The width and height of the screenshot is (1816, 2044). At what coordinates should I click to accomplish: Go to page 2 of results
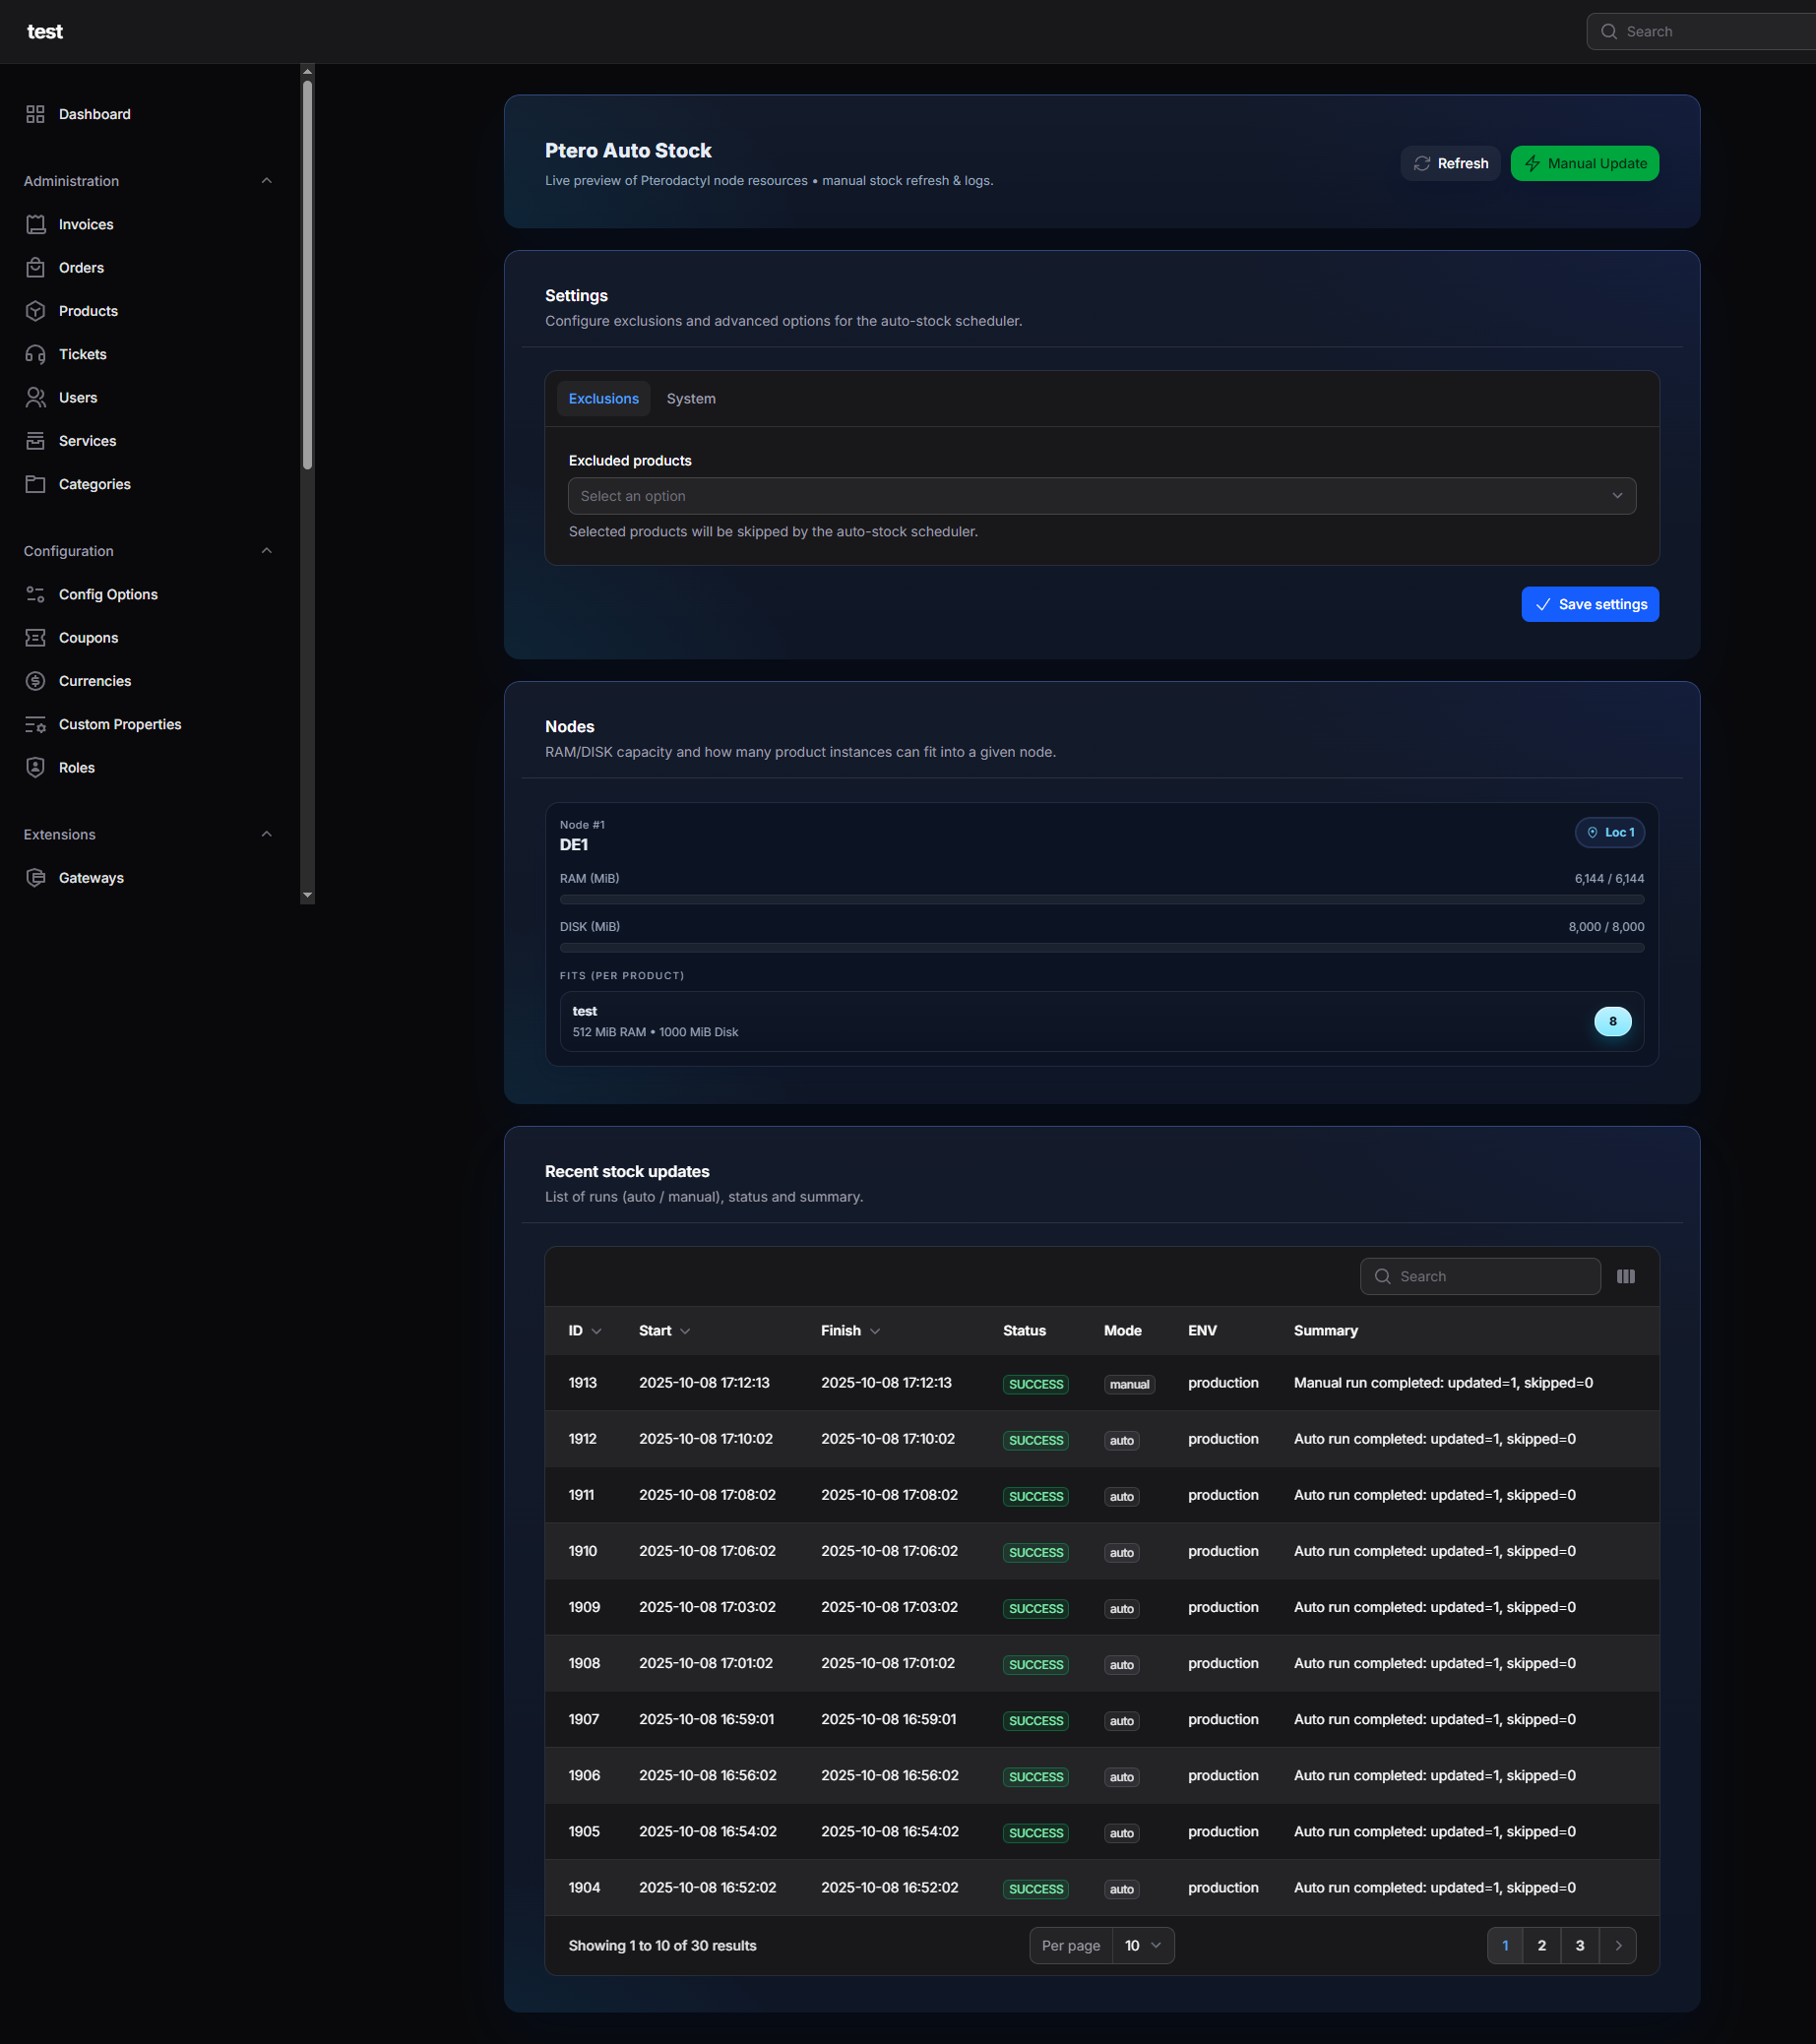tap(1541, 1945)
